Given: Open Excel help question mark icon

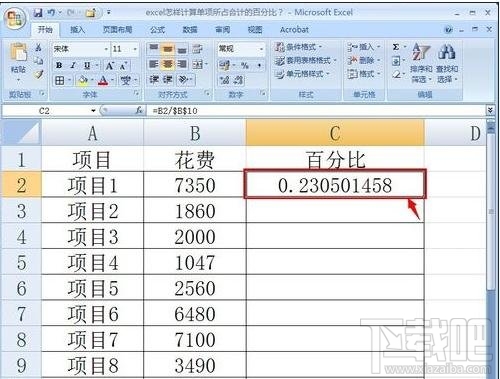Looking at the screenshot, I should click(448, 30).
